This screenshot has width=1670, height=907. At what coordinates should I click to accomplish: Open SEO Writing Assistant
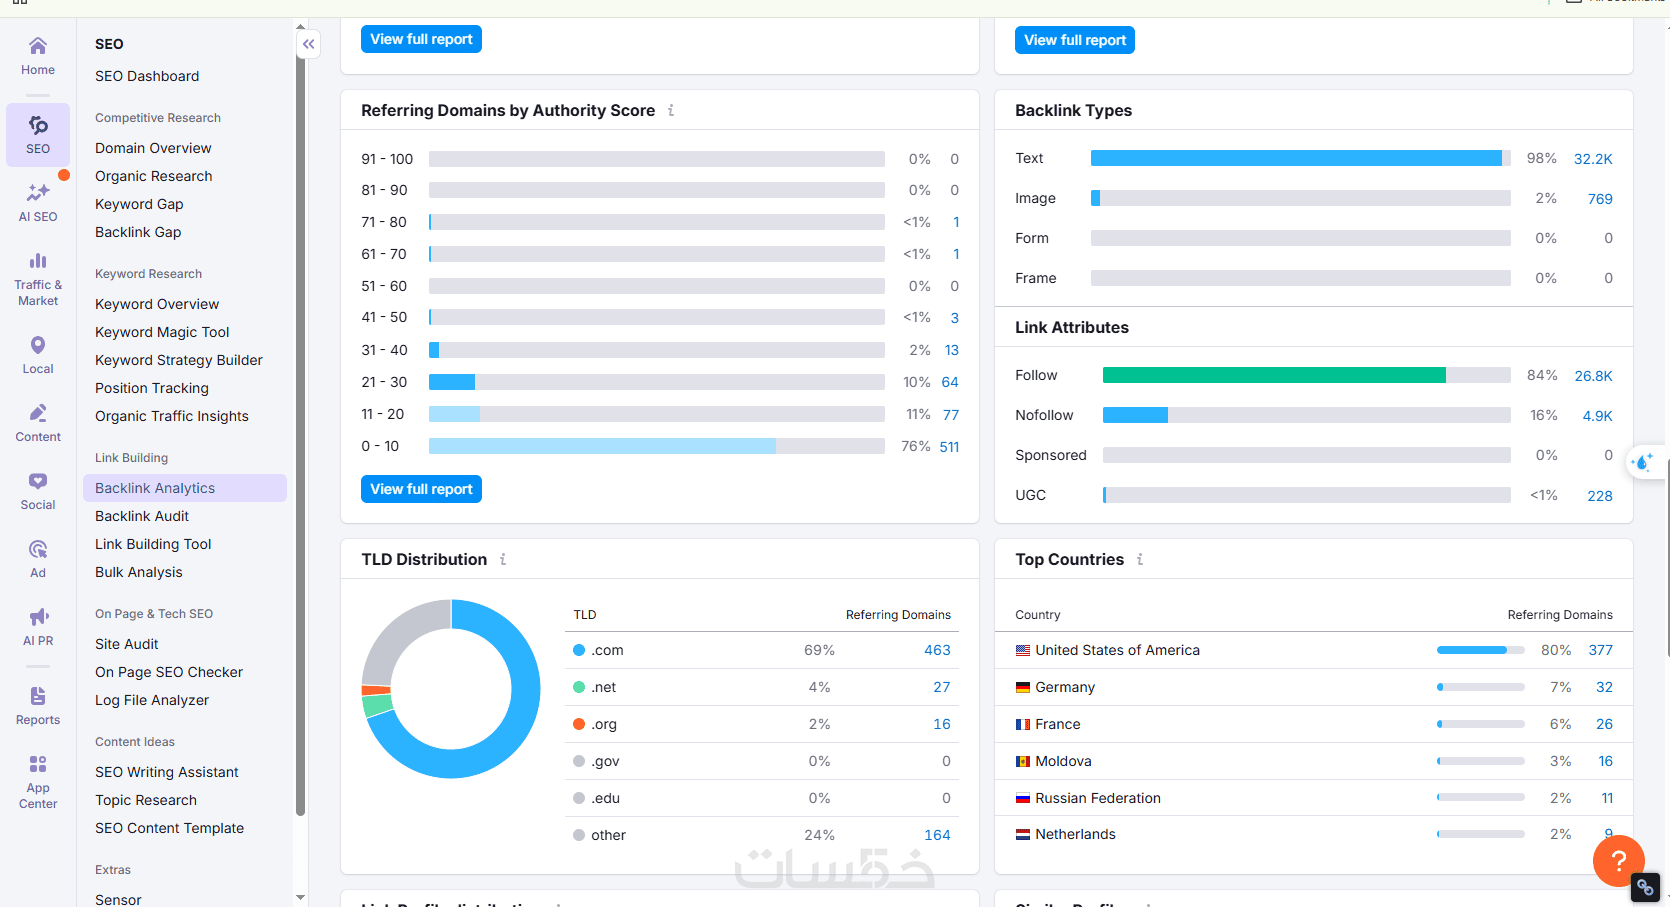click(167, 772)
